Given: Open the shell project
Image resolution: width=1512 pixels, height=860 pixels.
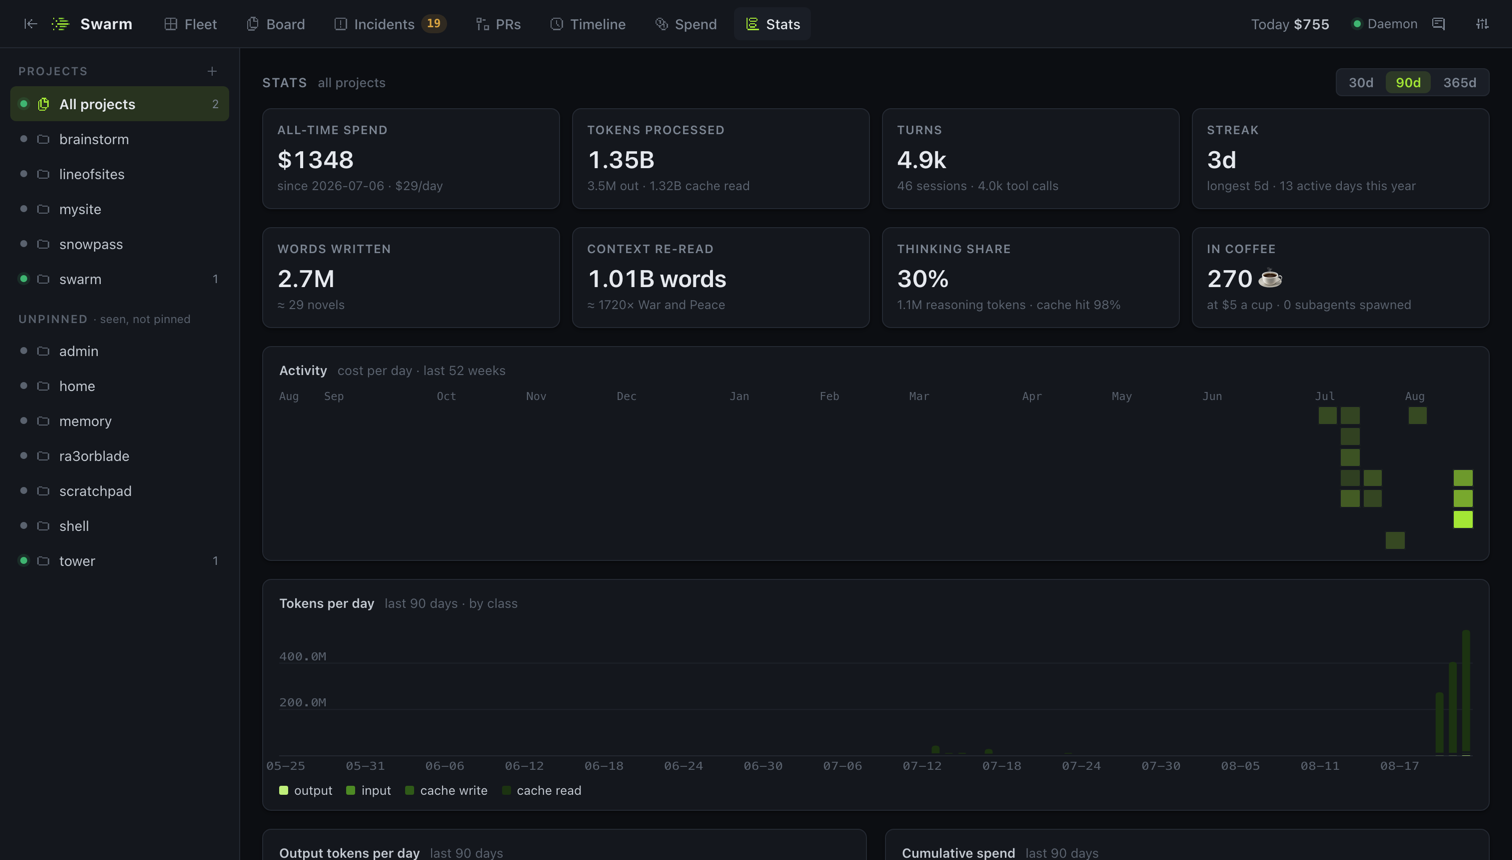Looking at the screenshot, I should pyautogui.click(x=120, y=526).
